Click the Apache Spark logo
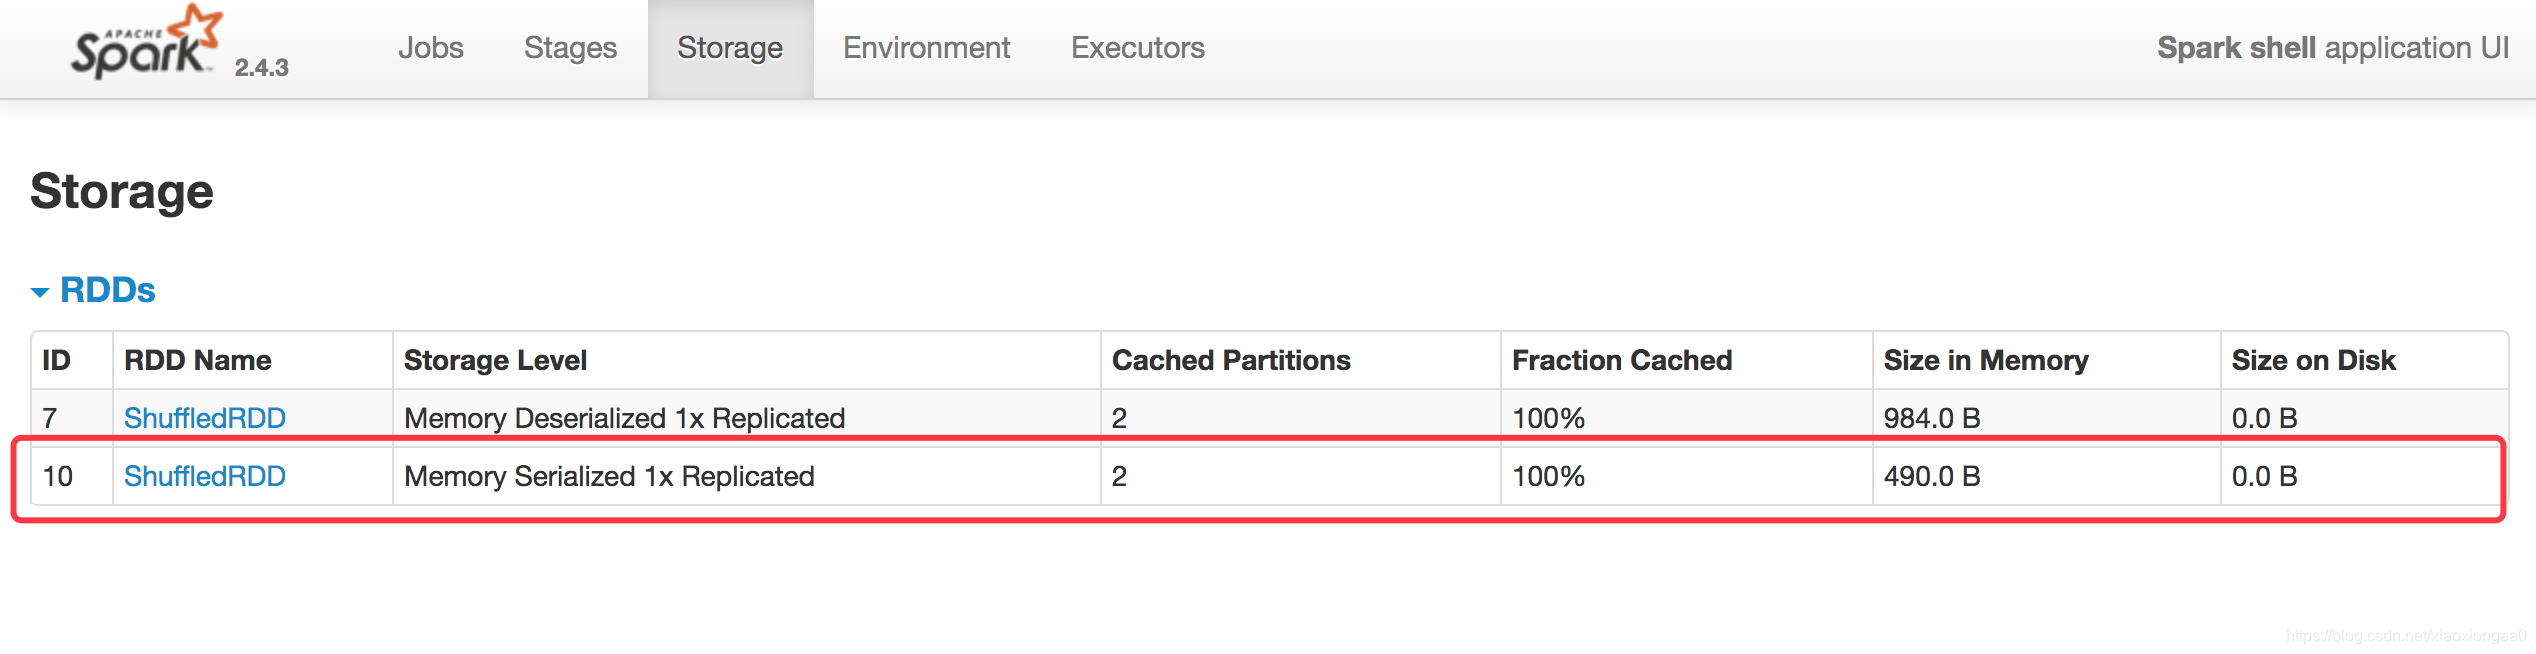Screen dimensions: 2536x654 point(146,42)
